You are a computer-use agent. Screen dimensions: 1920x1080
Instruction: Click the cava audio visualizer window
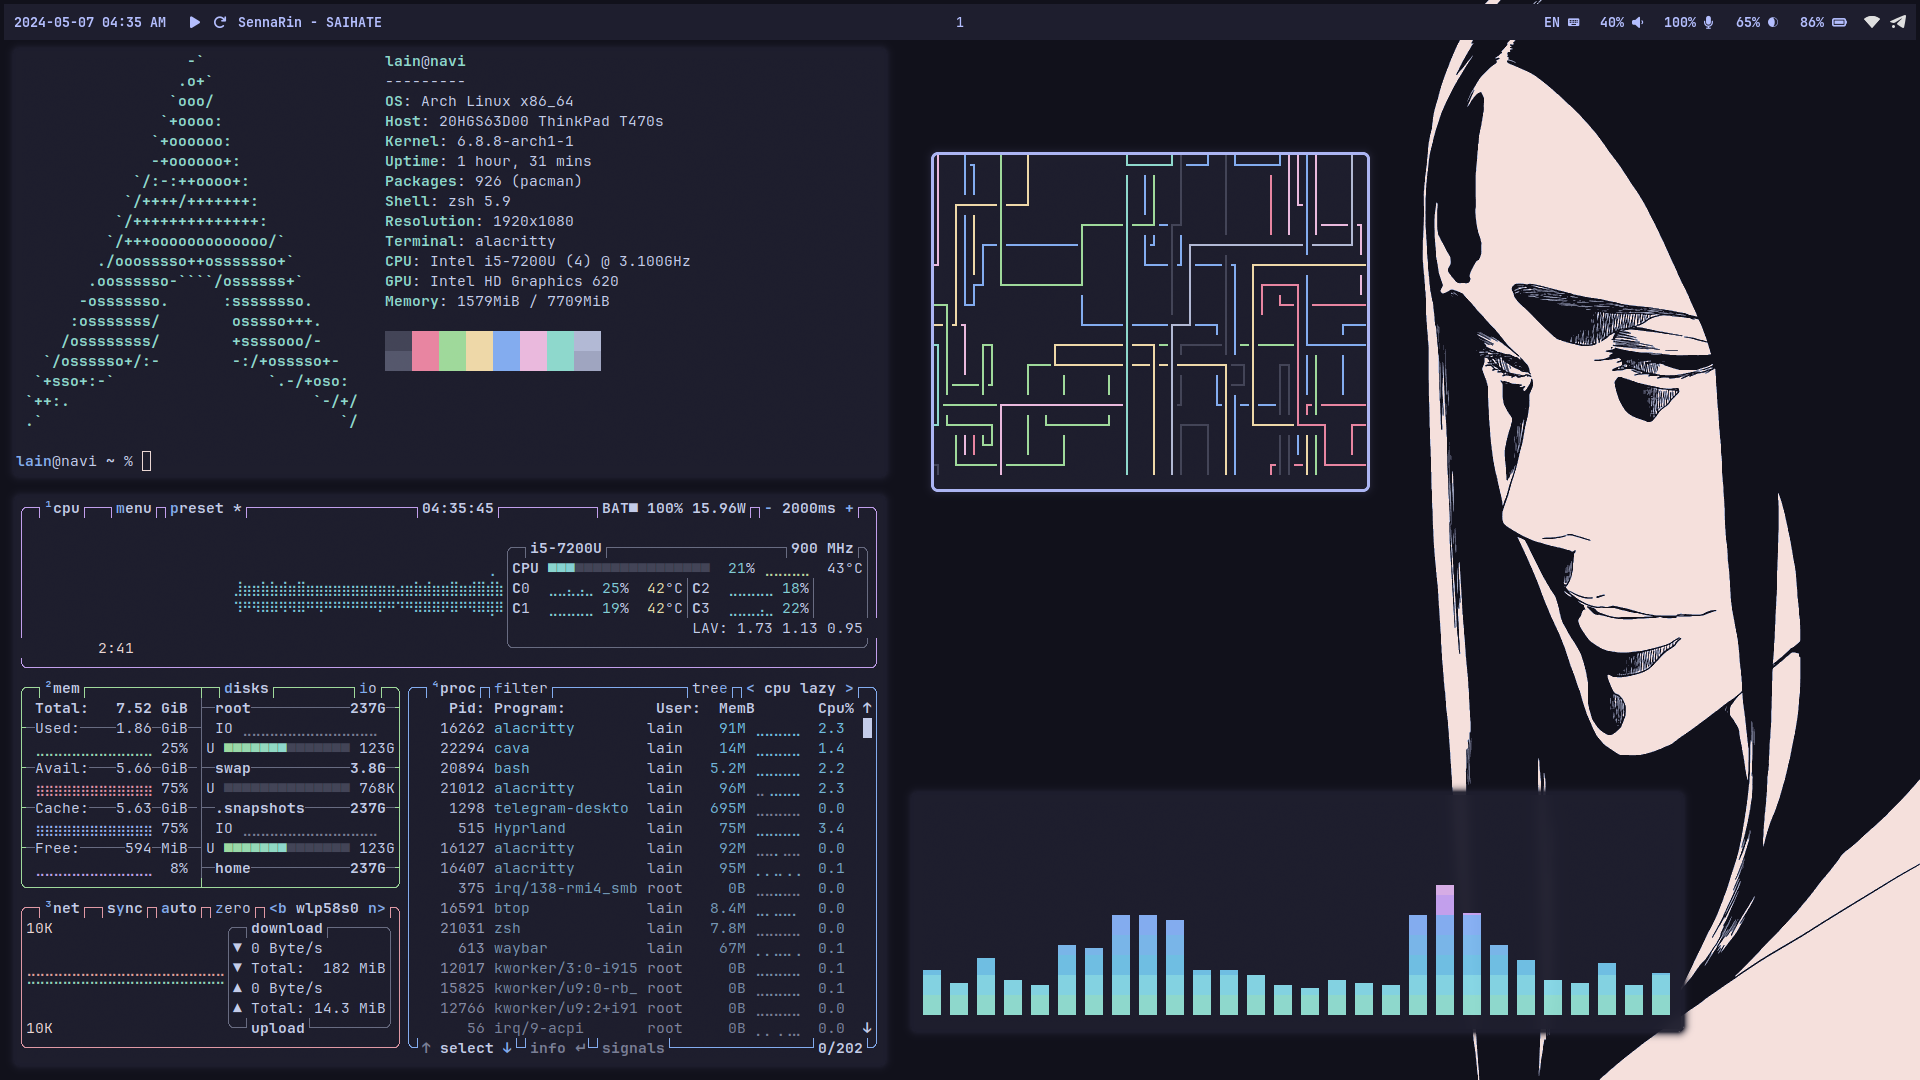pyautogui.click(x=1297, y=911)
